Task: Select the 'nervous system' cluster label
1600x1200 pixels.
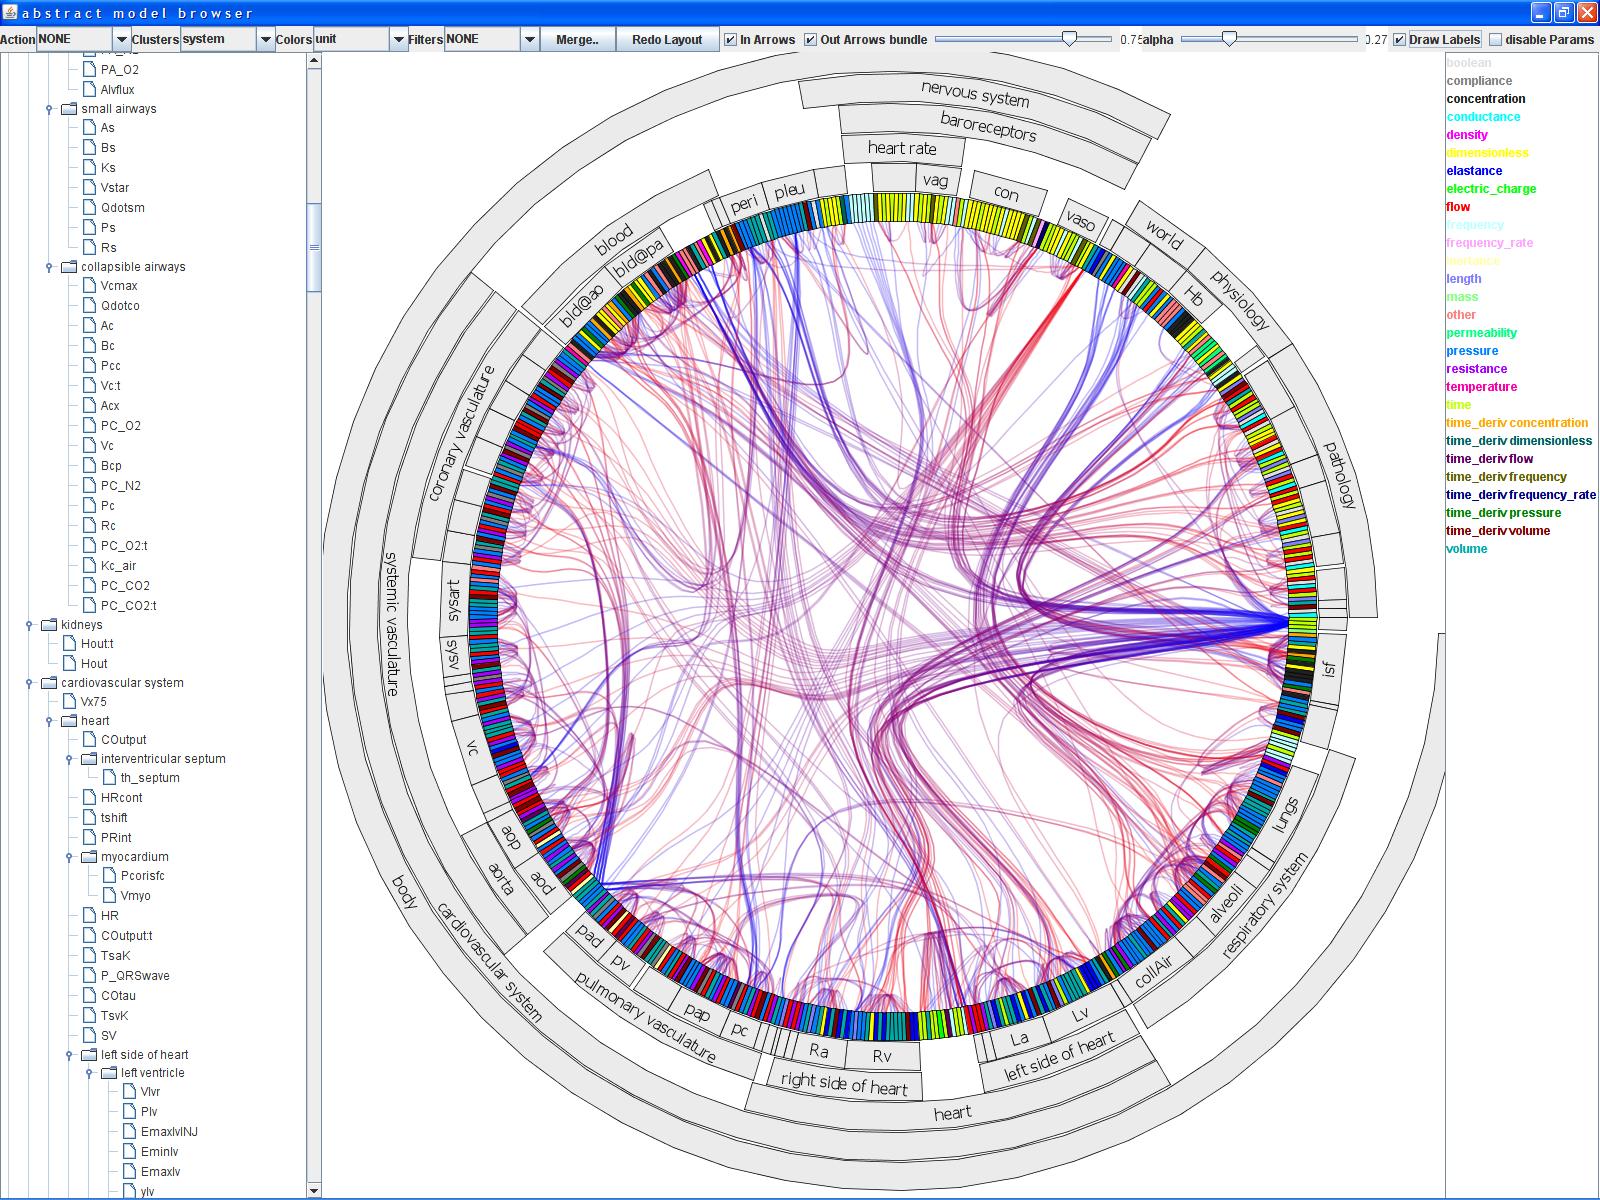Action: 974,95
